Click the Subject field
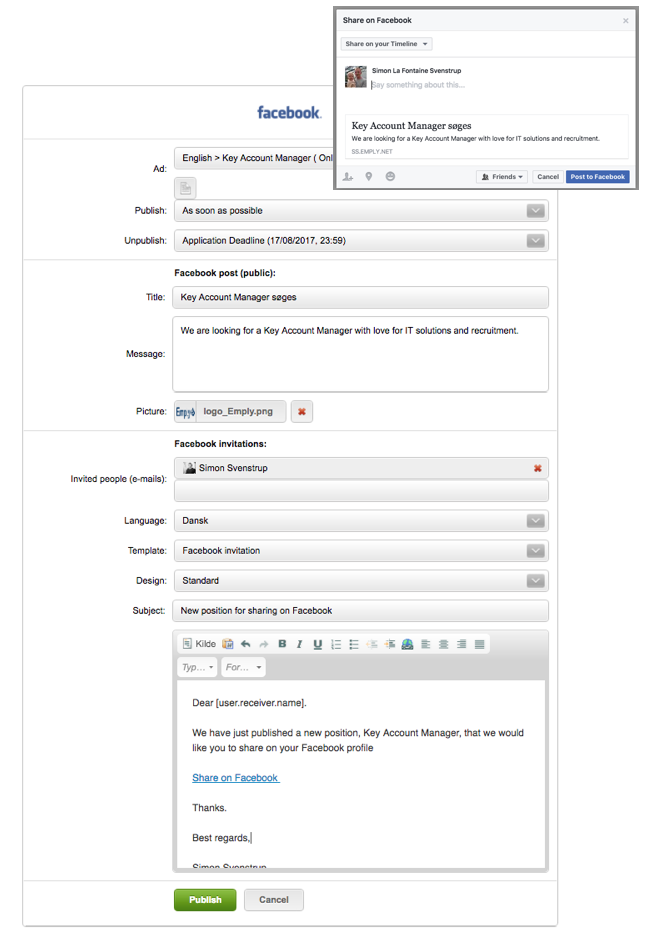The image size is (669, 936). 360,611
